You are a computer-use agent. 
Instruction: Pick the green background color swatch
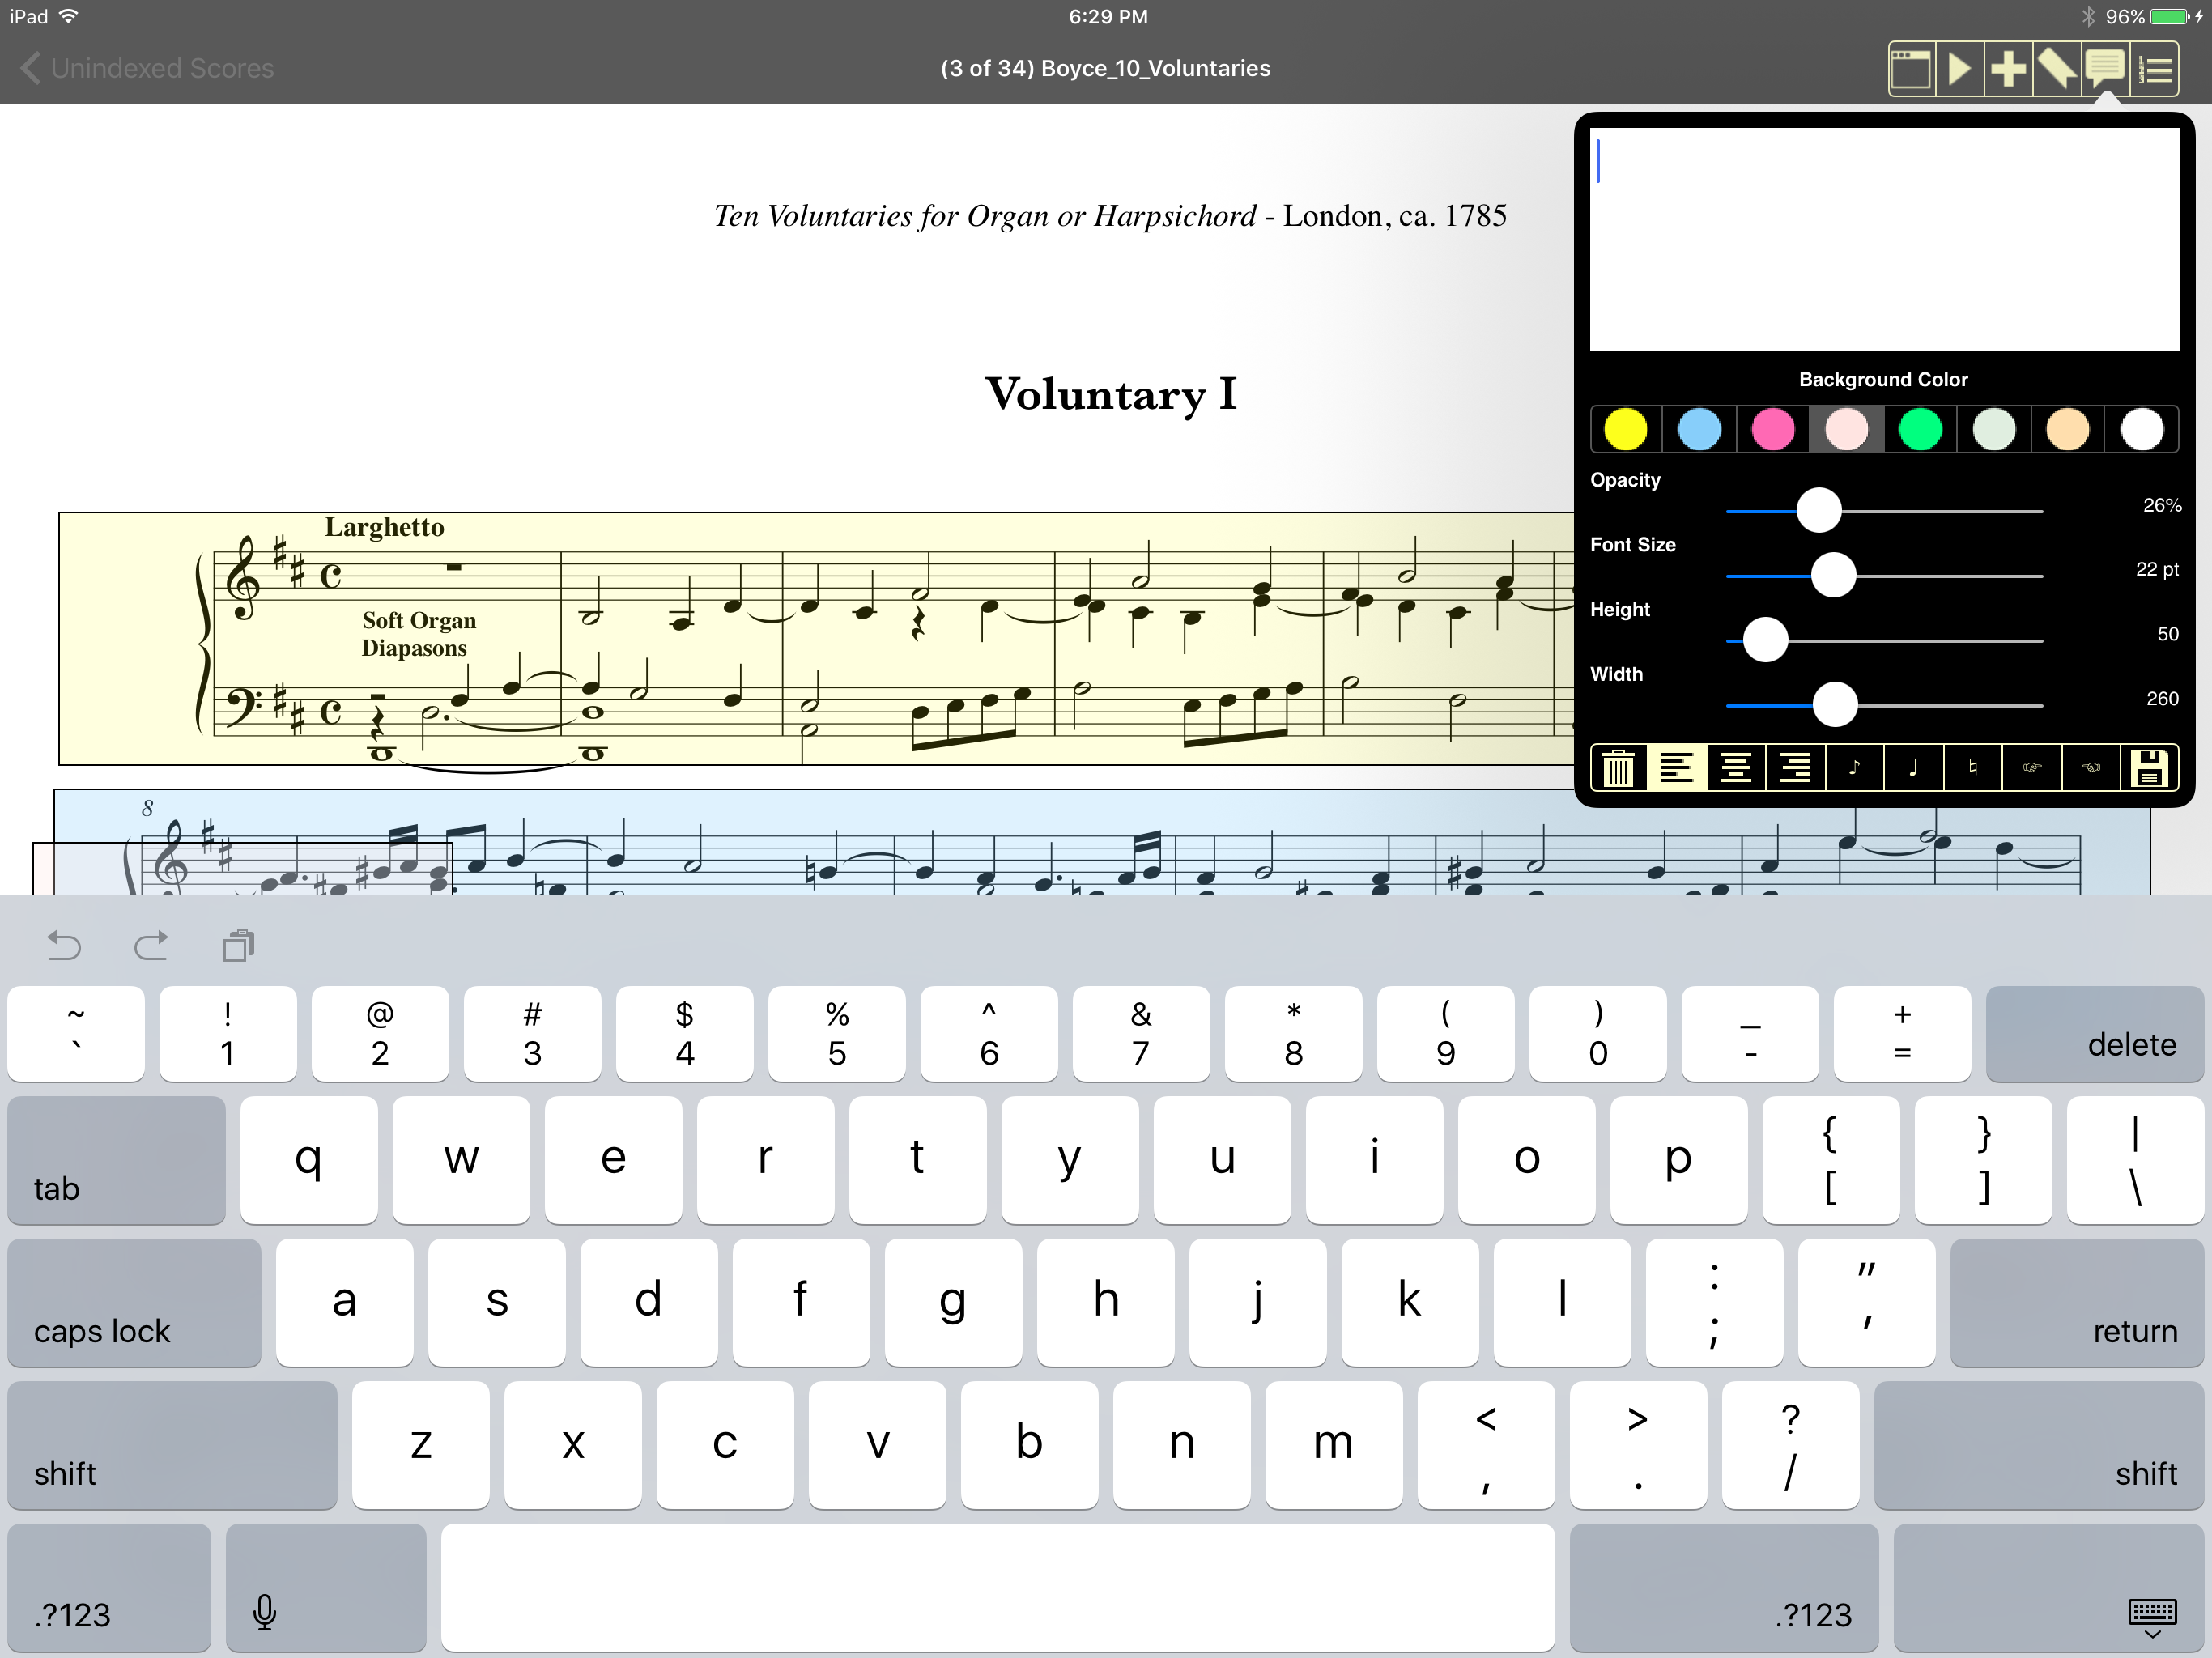[1920, 430]
